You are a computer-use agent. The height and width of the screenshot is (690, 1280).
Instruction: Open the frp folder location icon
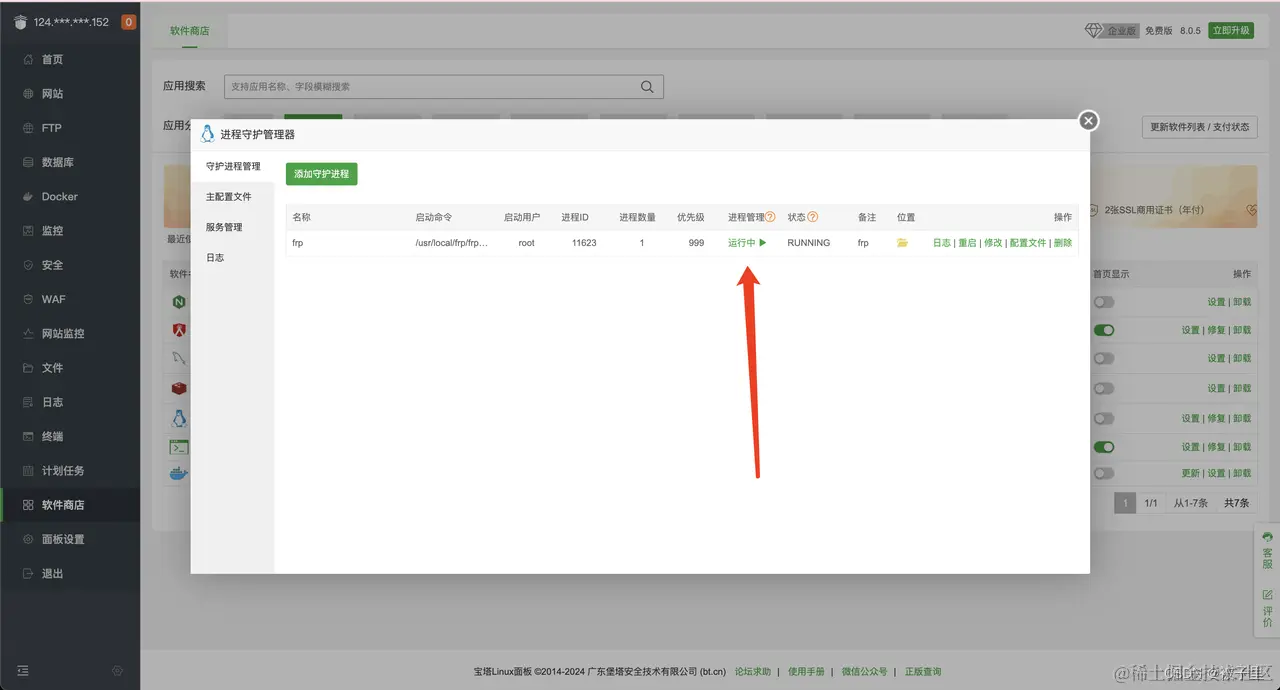click(903, 243)
